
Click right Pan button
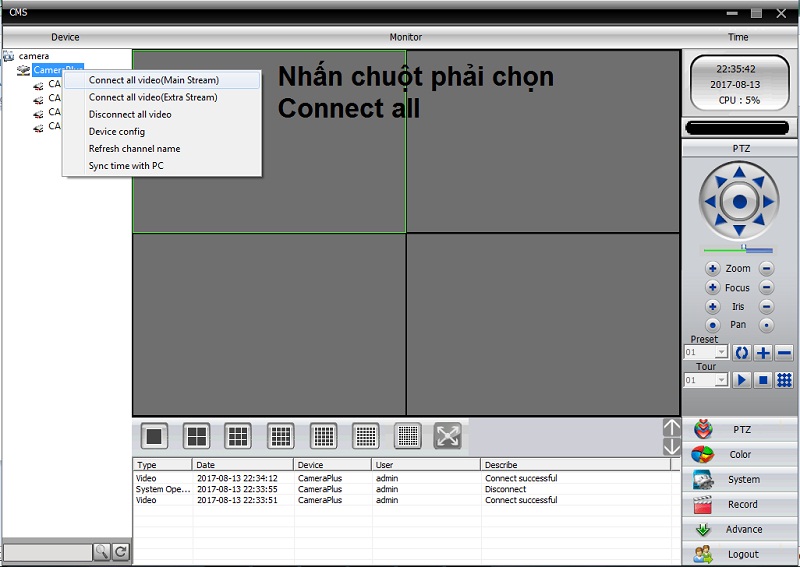pos(766,325)
